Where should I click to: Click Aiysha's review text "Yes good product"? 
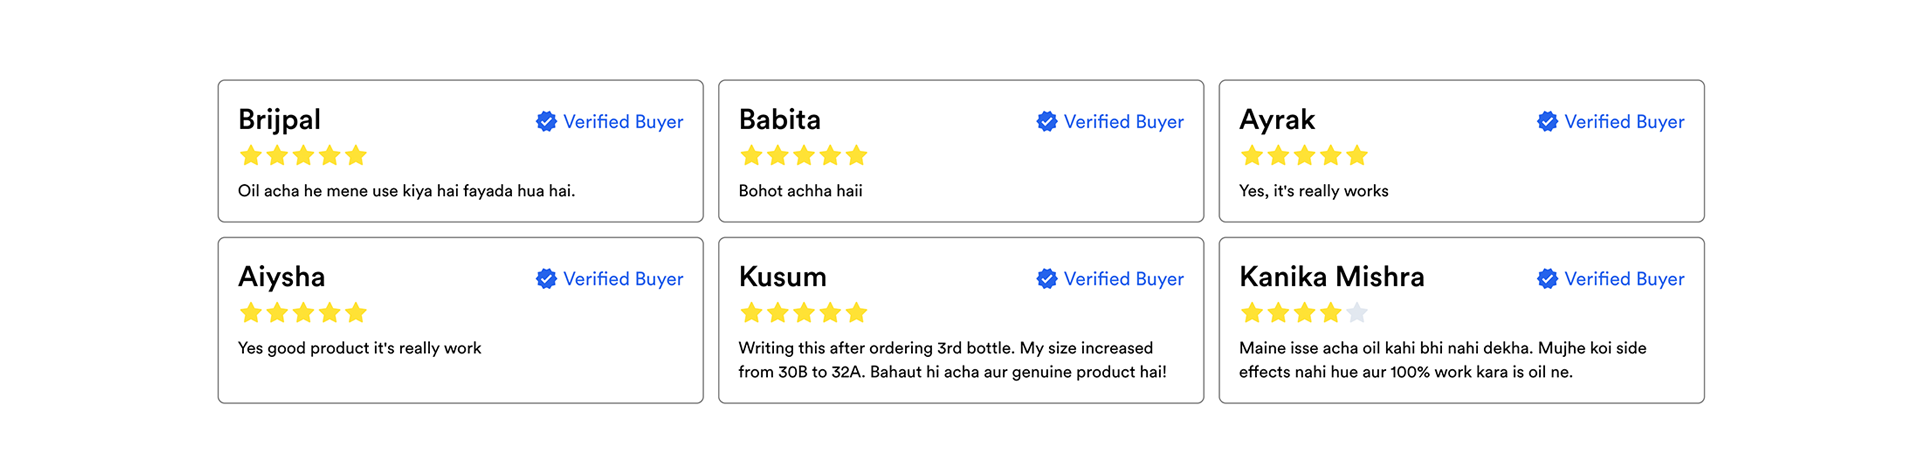coord(359,348)
